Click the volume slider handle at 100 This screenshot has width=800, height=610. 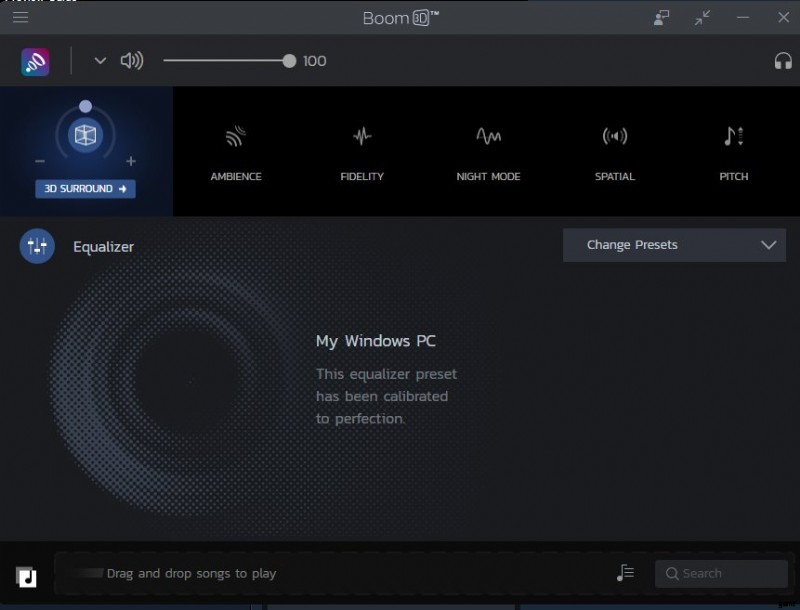click(289, 61)
